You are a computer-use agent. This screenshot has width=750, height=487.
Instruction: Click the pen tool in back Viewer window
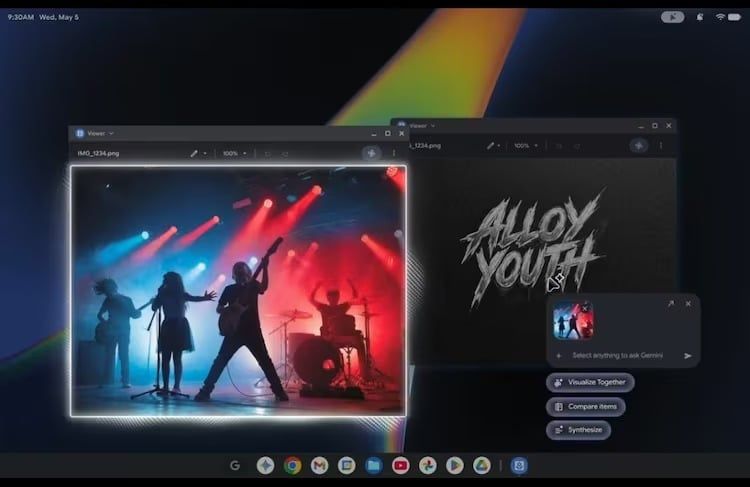(x=490, y=145)
